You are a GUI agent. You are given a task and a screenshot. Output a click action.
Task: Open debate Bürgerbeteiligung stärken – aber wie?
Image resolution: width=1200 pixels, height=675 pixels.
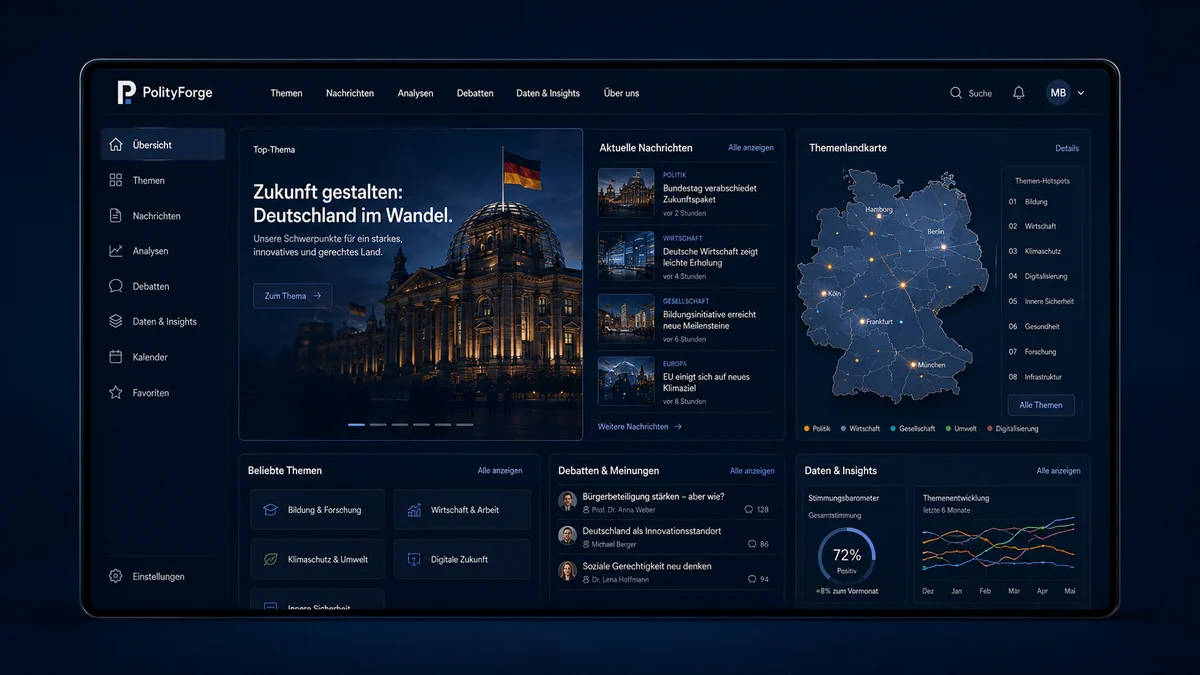[653, 496]
